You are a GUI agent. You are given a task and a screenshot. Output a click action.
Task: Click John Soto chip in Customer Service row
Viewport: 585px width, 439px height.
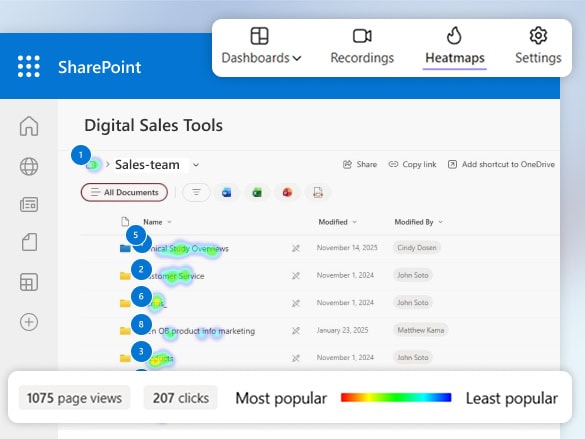click(413, 275)
